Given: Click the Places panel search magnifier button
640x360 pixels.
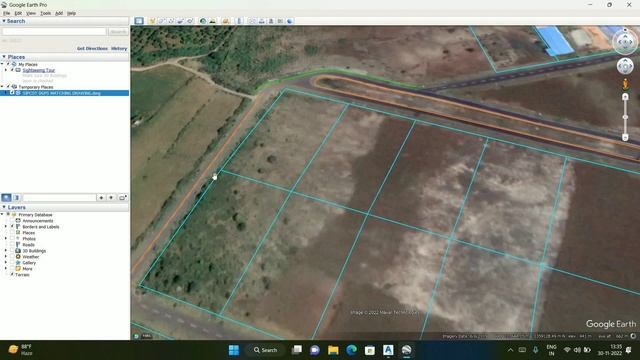Looking at the screenshot, I should 7,198.
